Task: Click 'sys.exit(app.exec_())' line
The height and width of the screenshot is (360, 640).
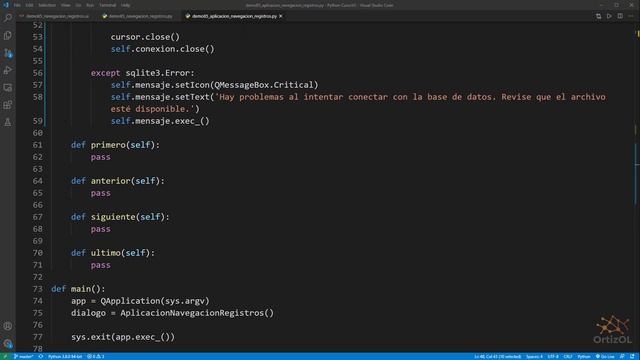Action: [x=123, y=337]
